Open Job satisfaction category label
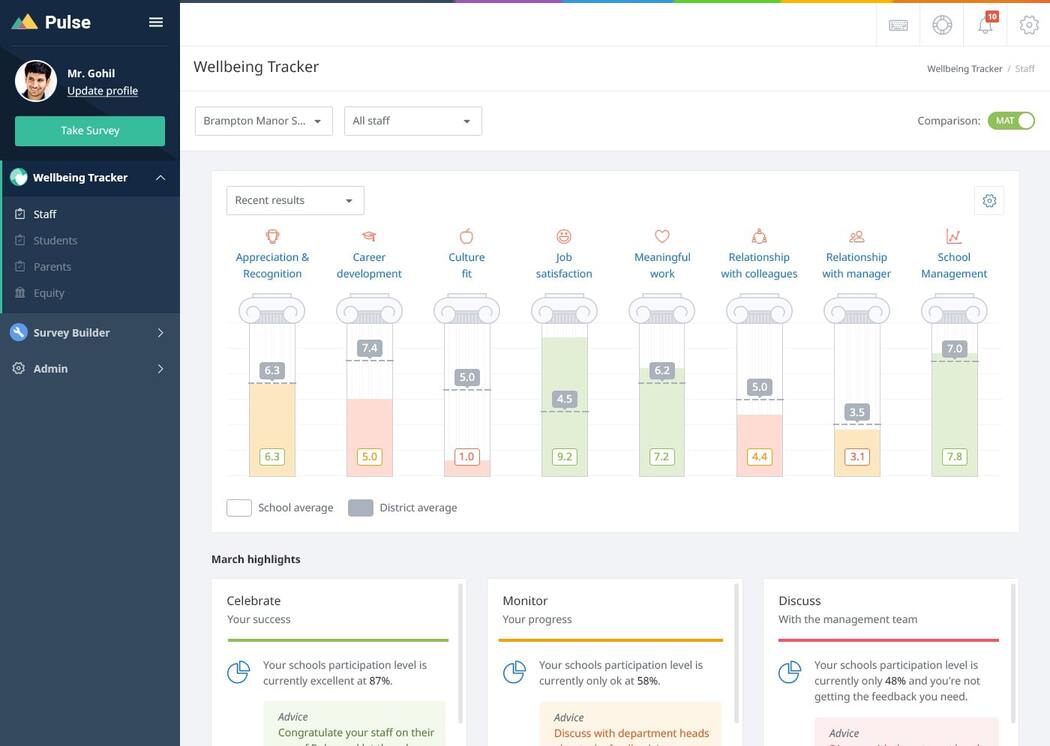 point(564,265)
